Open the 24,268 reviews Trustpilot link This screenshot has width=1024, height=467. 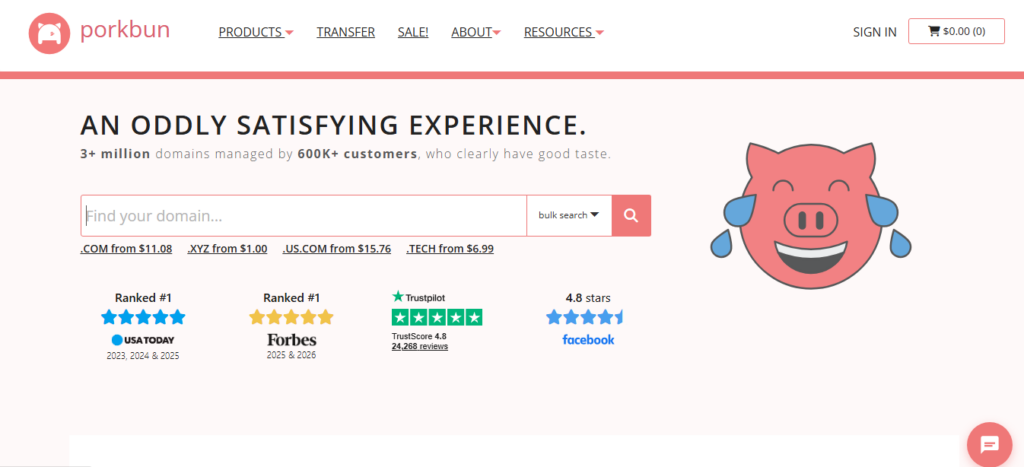coord(420,347)
